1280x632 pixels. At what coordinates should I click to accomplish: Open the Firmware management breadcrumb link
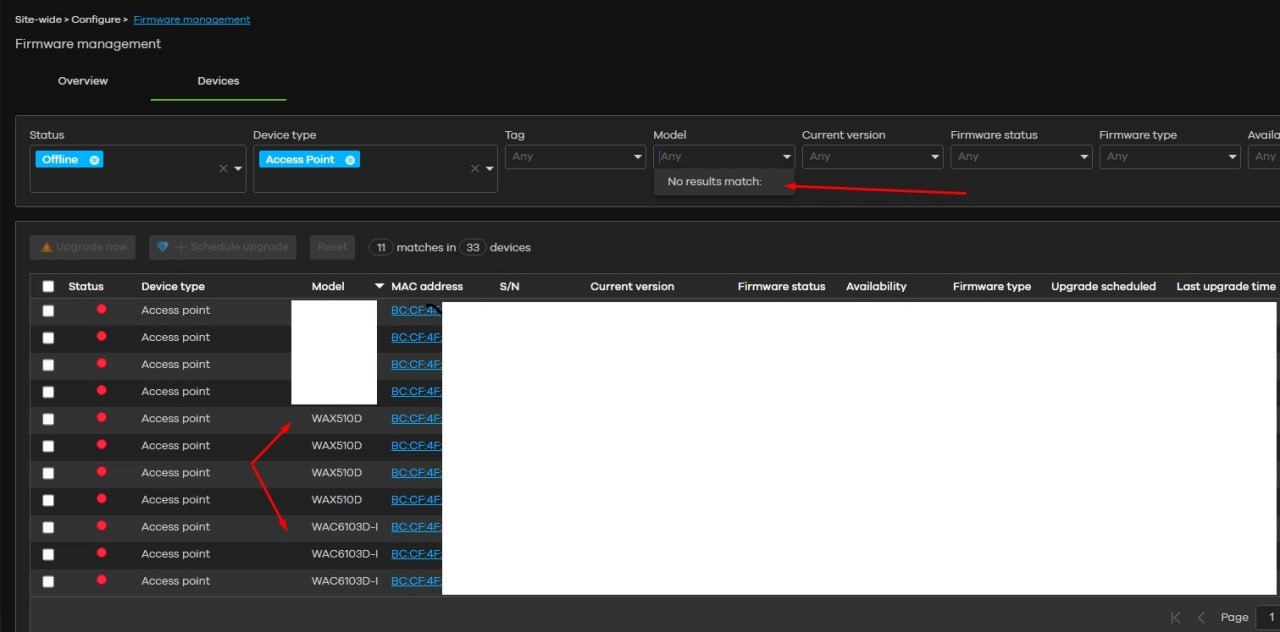192,19
